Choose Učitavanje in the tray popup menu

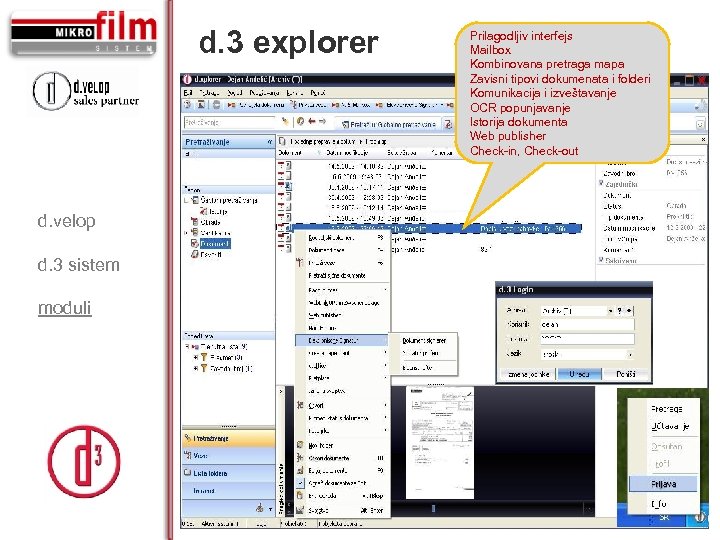[x=670, y=427]
